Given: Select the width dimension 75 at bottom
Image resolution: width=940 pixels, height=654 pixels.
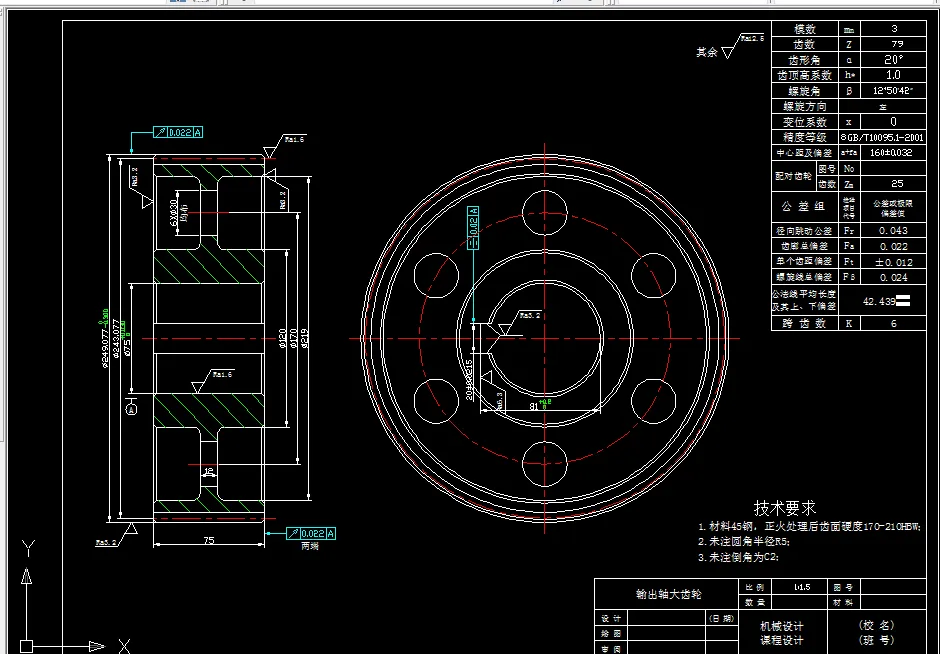Looking at the screenshot, I should 209,540.
